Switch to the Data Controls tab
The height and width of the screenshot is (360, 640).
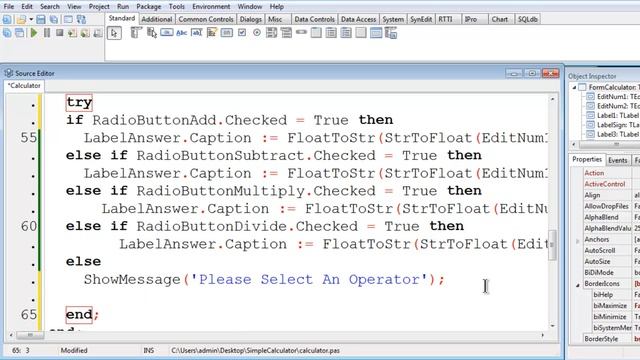(314, 19)
